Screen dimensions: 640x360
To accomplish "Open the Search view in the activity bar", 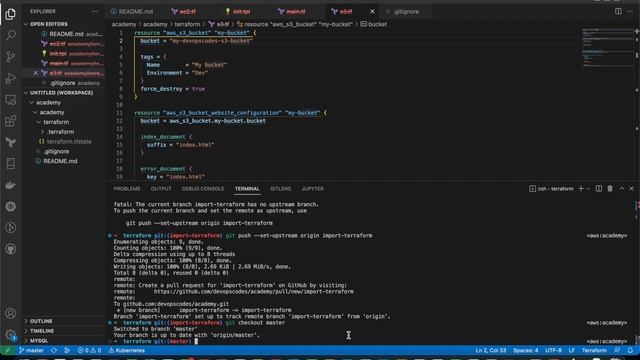I will [11, 35].
